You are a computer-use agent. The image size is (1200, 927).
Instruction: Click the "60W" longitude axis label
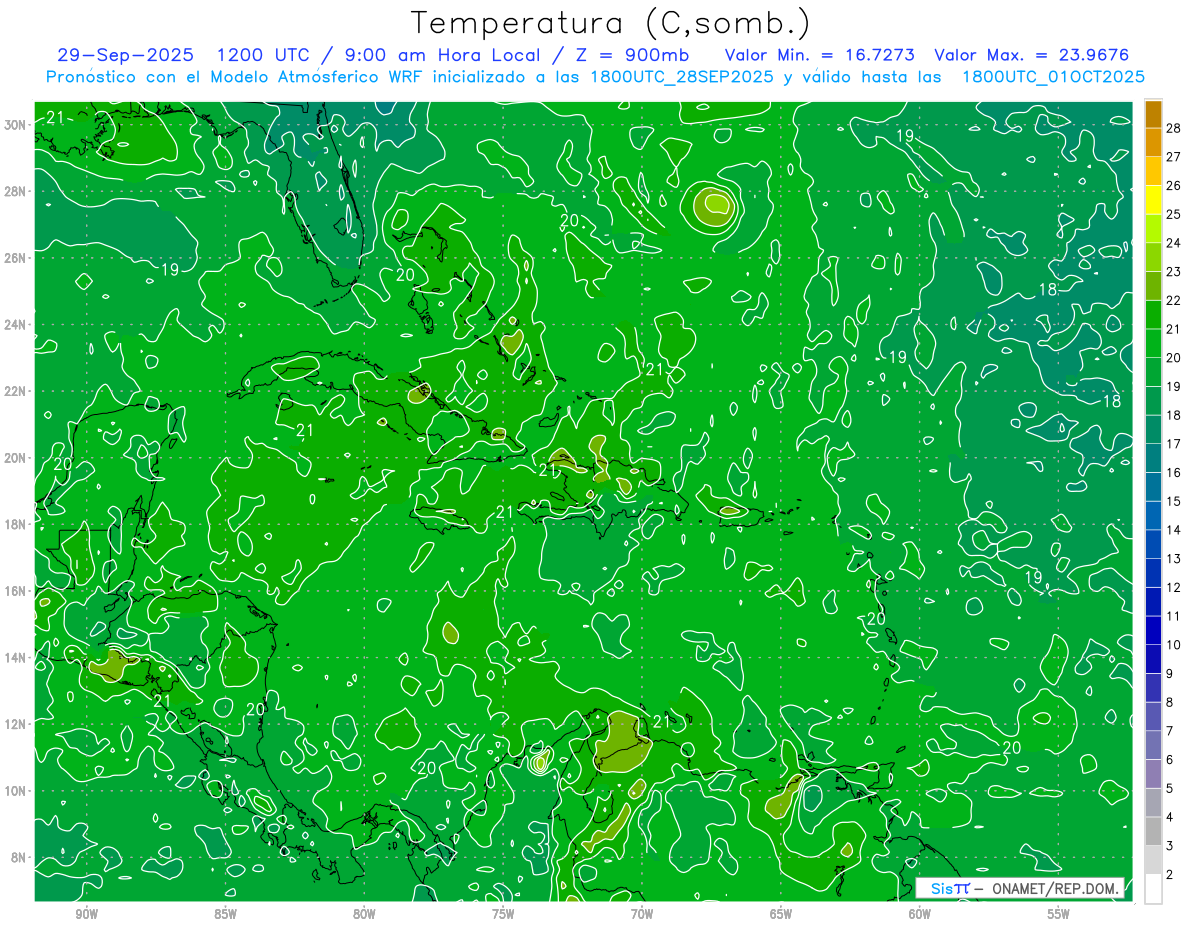[x=920, y=914]
